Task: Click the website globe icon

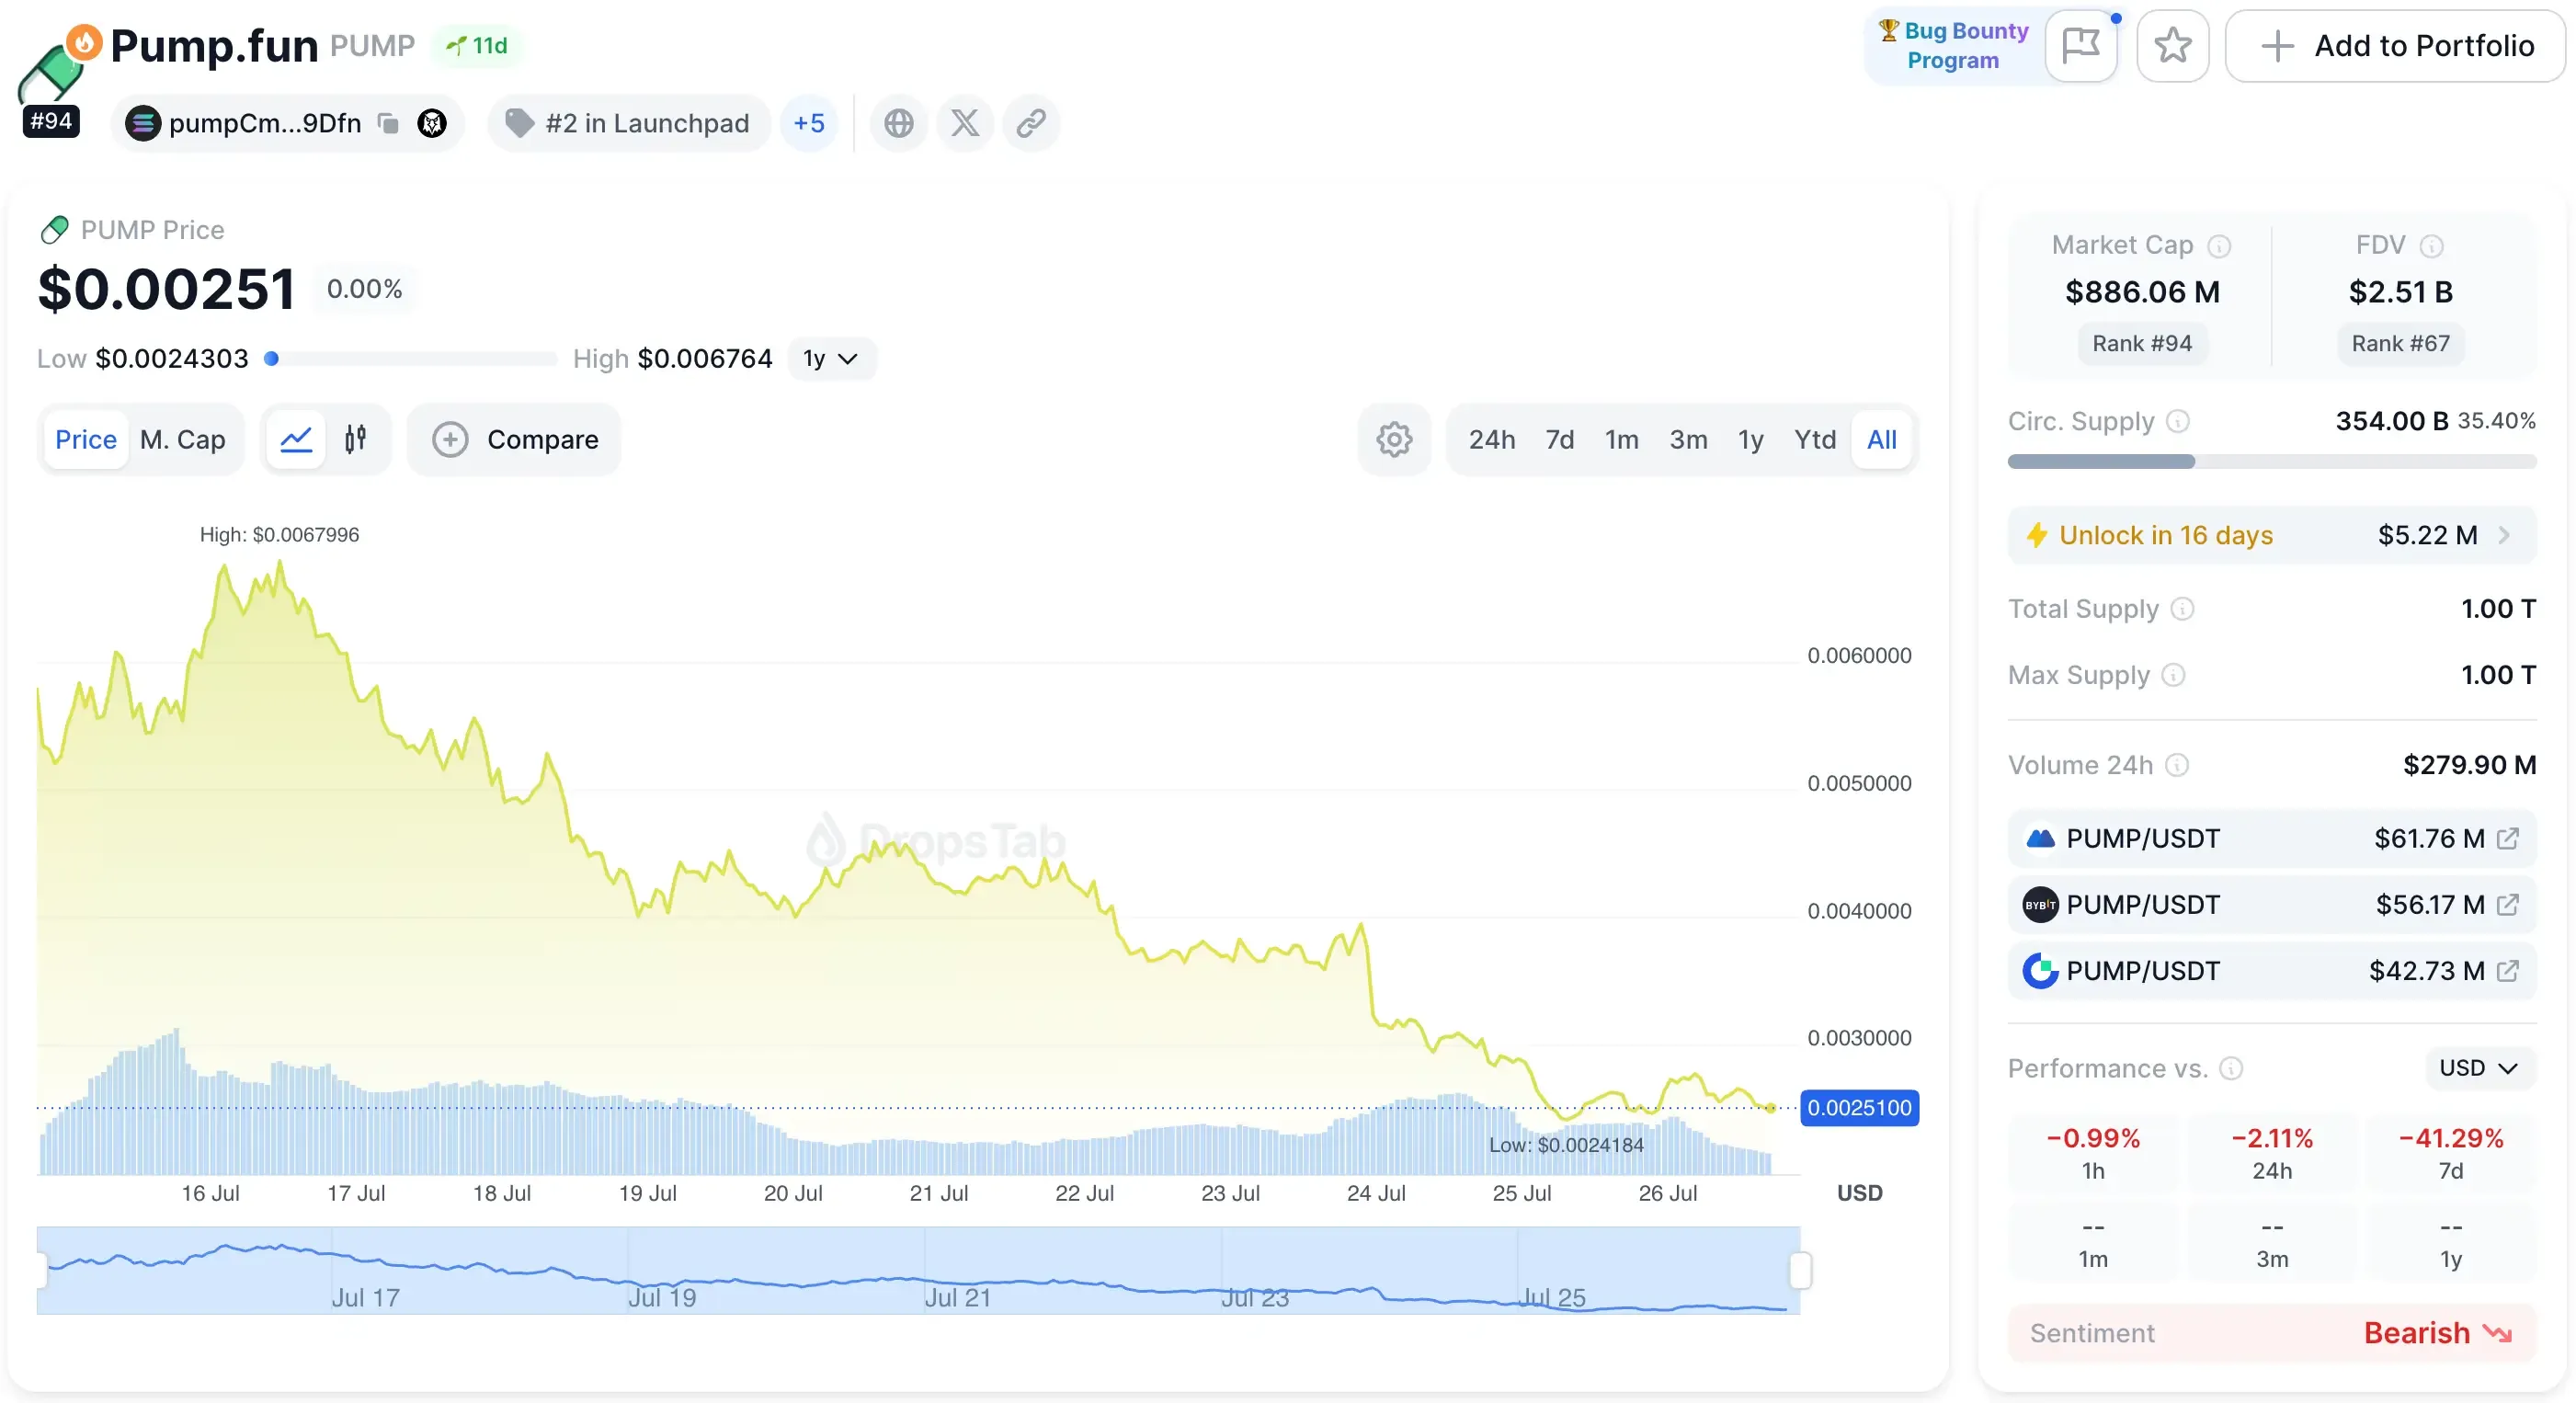Action: tap(898, 123)
